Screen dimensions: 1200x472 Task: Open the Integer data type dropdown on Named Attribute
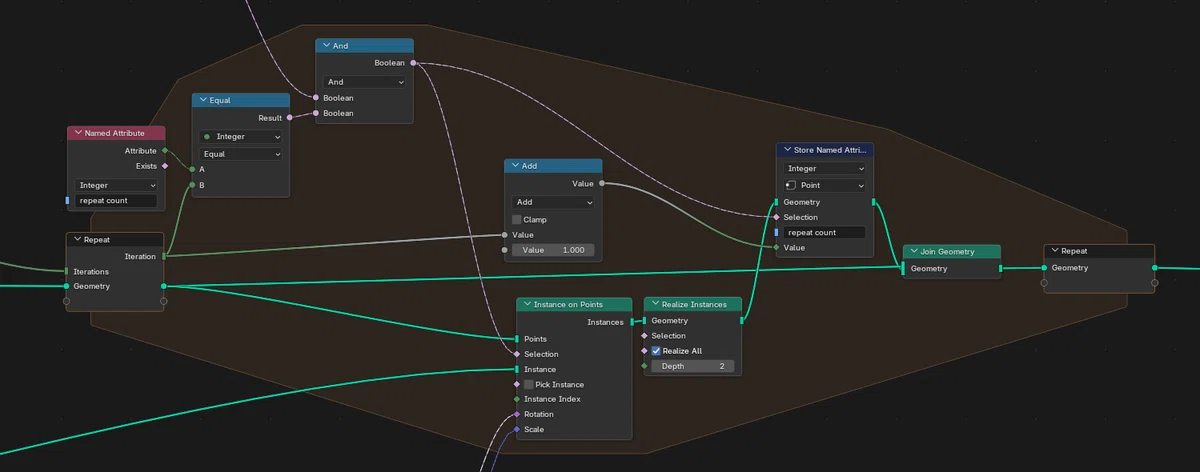[x=117, y=185]
